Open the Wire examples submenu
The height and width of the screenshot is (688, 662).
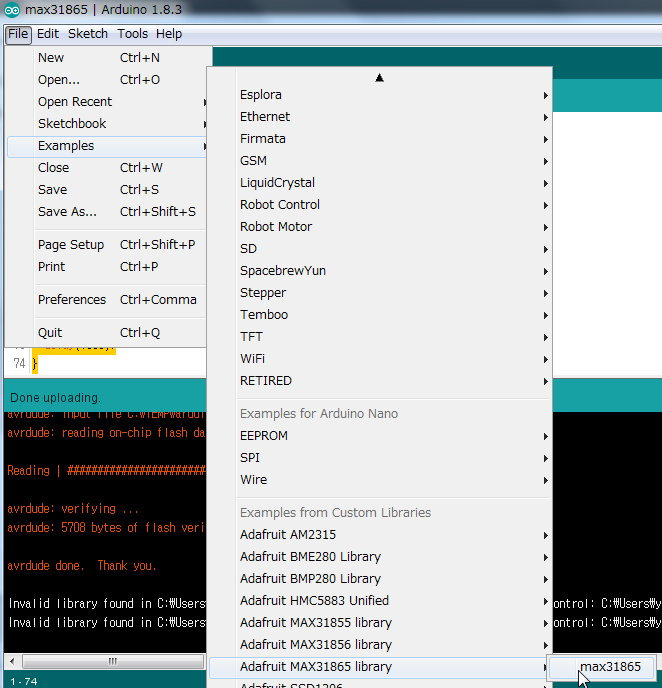coord(380,480)
